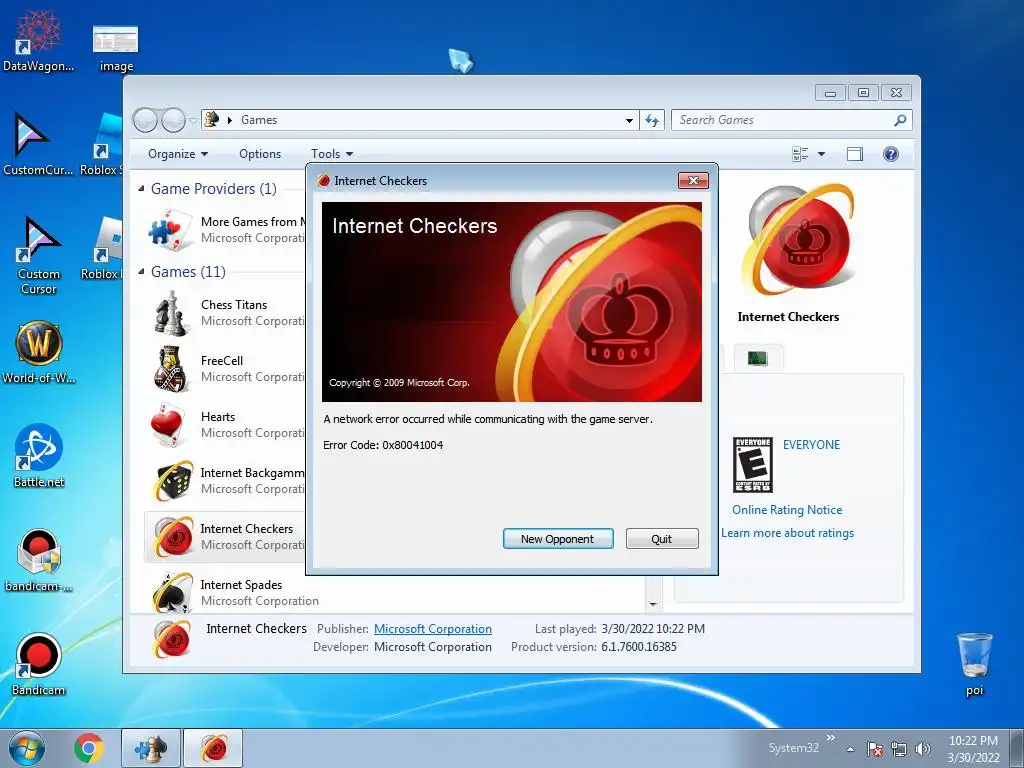Click the search magnifier icon
The image size is (1024, 768).
[x=900, y=120]
